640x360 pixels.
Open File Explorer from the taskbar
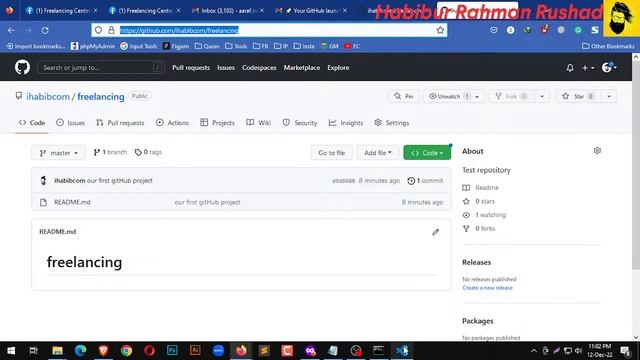click(x=57, y=351)
